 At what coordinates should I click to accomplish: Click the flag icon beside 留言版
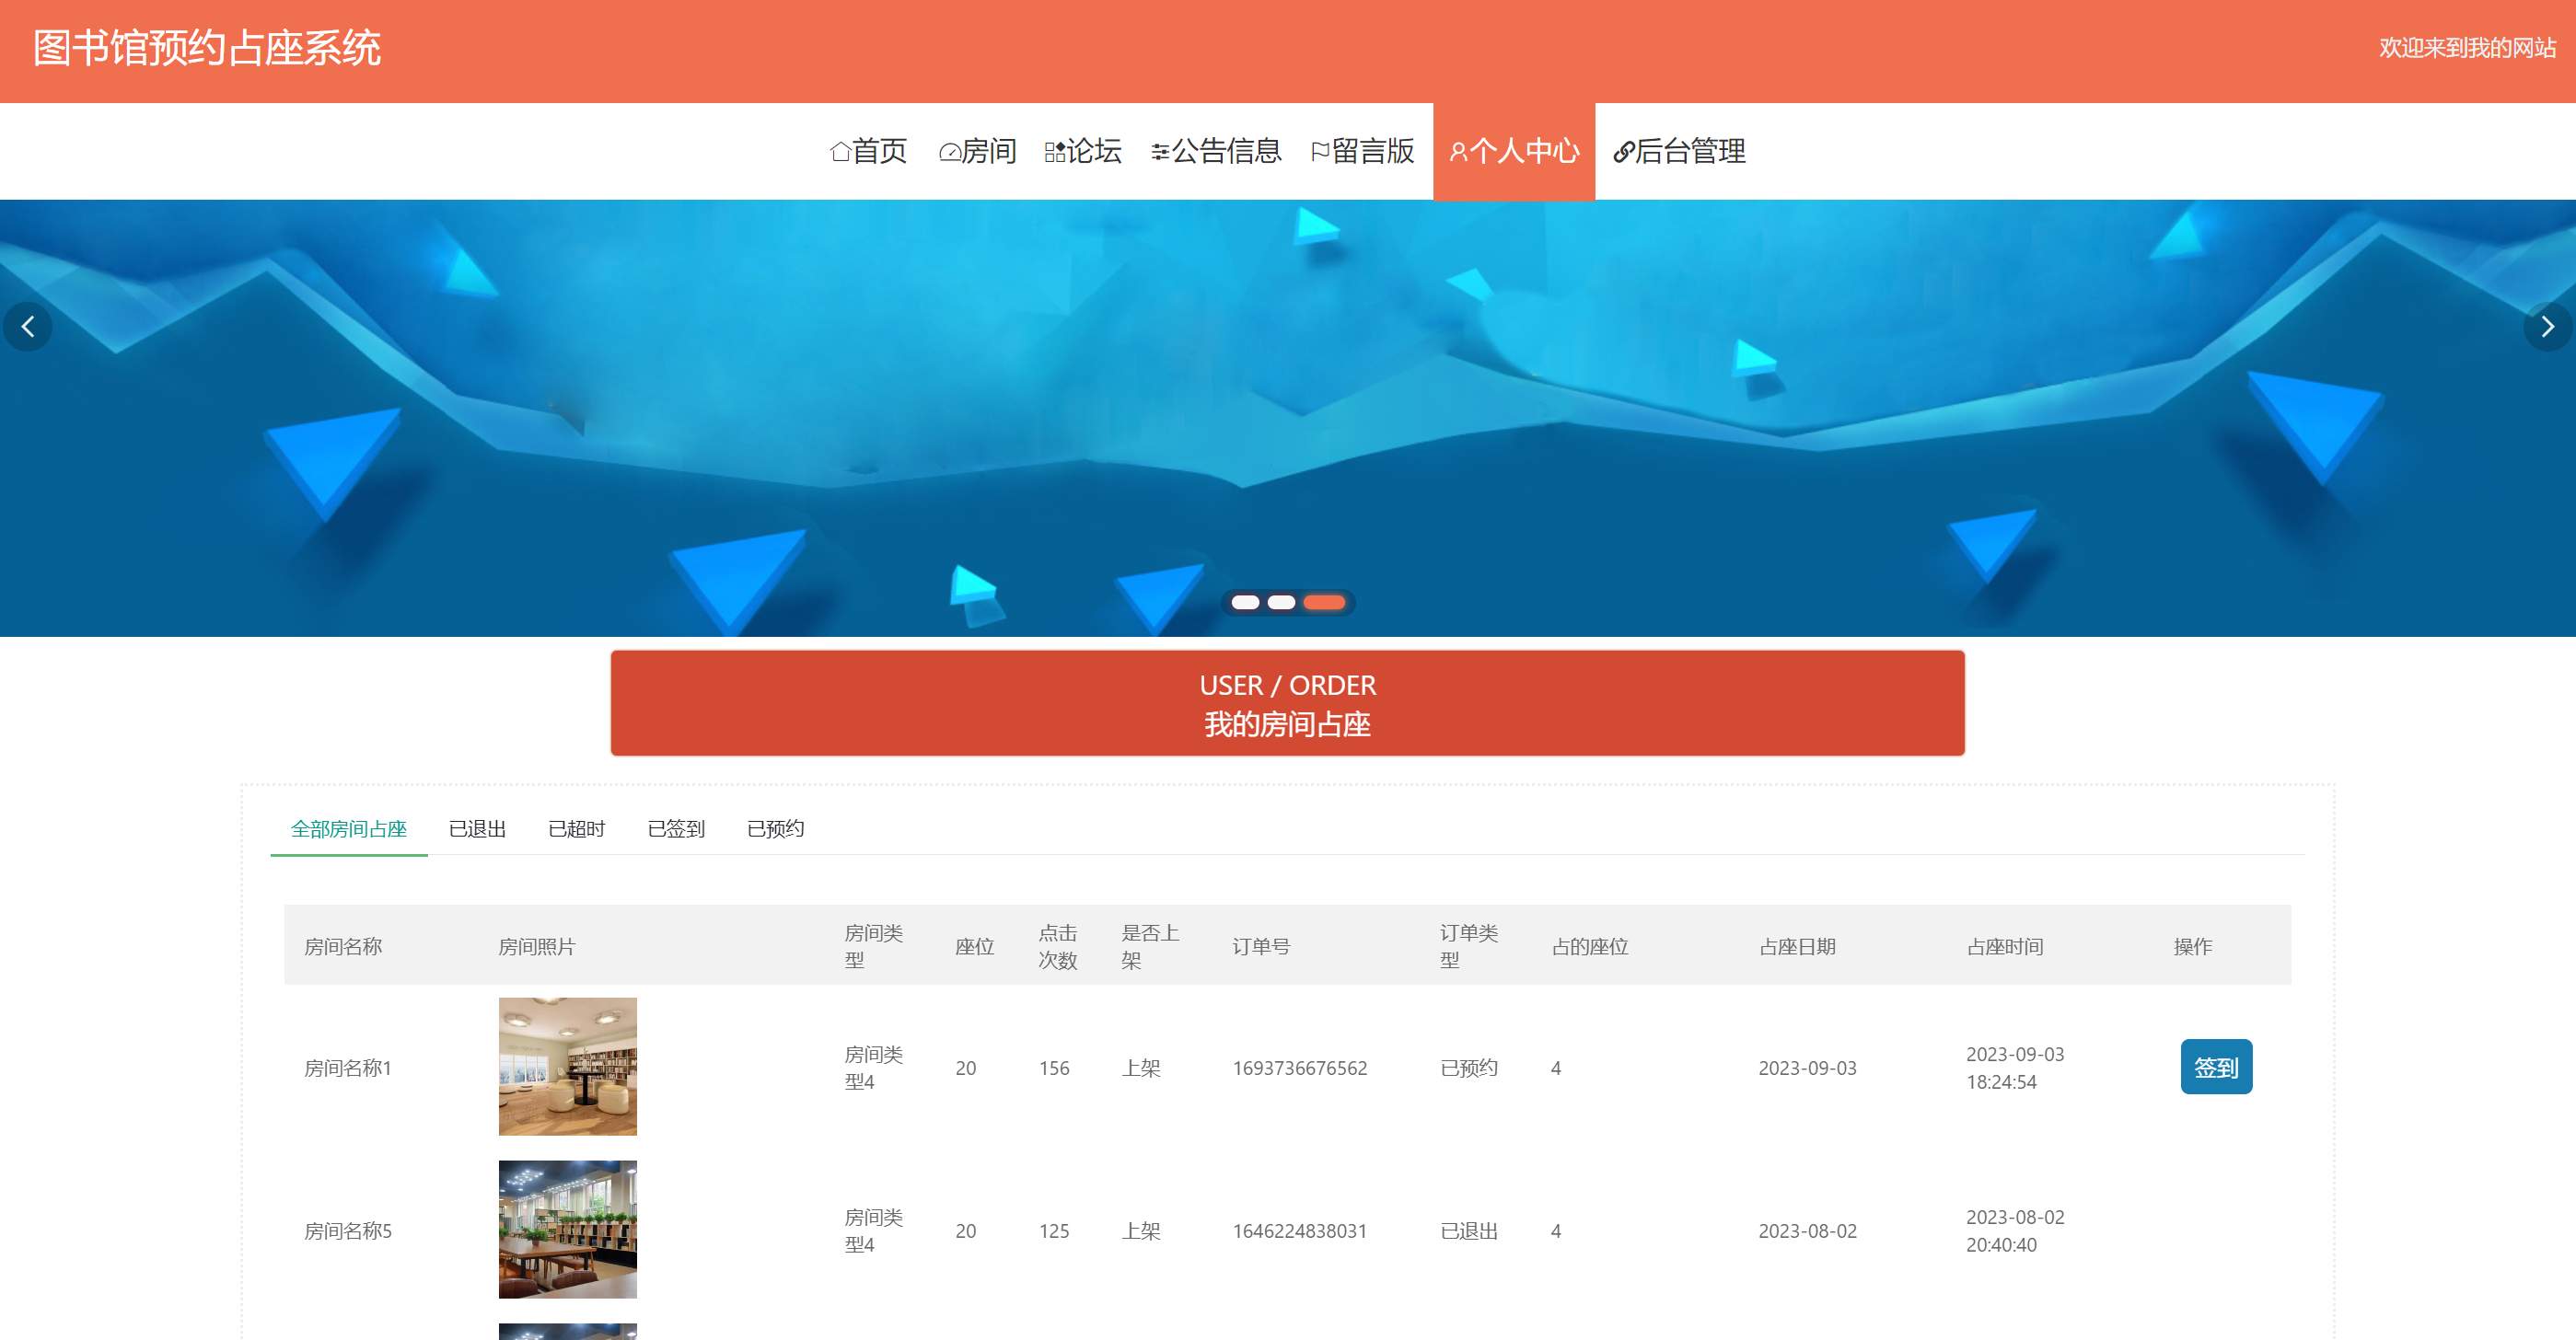coord(1320,152)
